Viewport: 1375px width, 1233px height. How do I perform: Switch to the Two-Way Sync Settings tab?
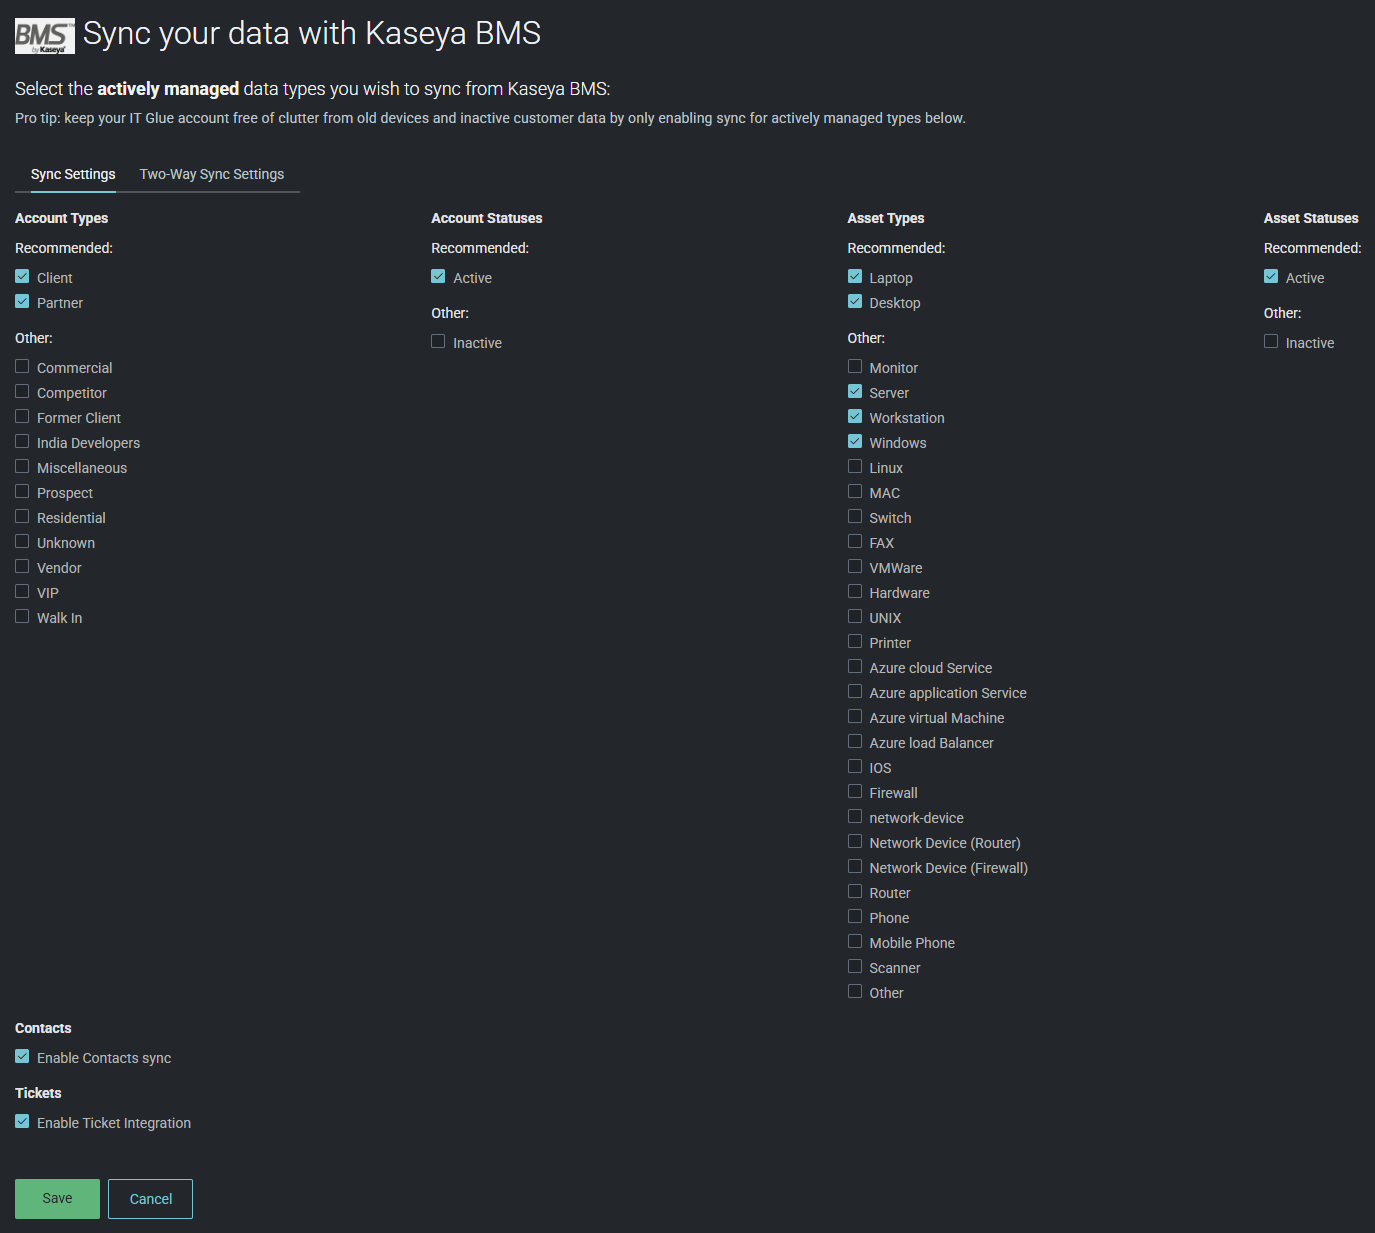pos(211,174)
